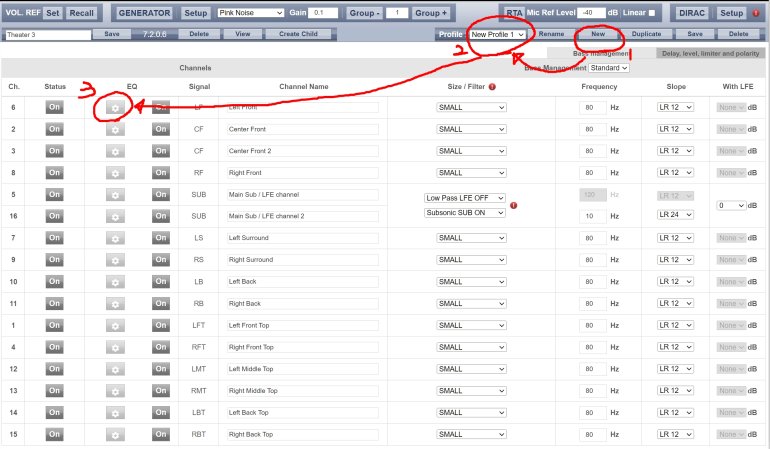This screenshot has height=449, width=770.
Task: Open With LFE 0 dB dropdown for subwoofer
Action: [x=731, y=205]
